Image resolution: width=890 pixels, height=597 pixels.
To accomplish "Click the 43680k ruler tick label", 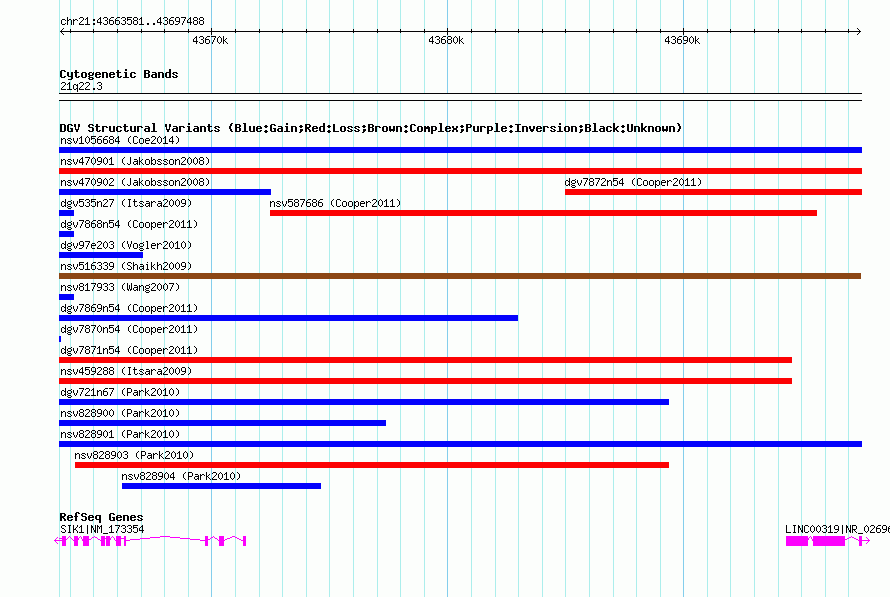I will point(446,40).
